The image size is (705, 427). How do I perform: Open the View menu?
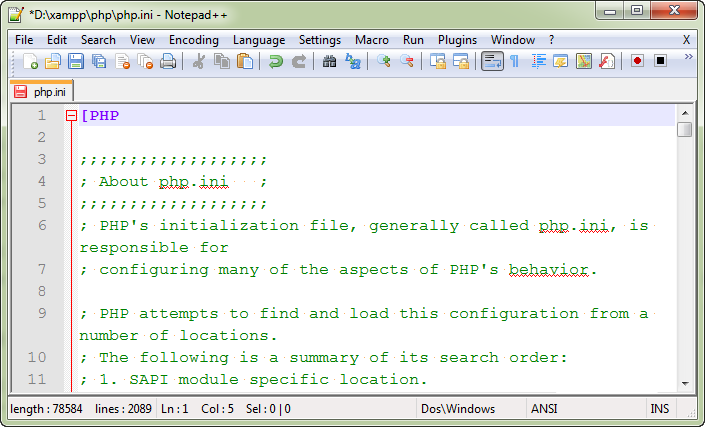coord(142,40)
